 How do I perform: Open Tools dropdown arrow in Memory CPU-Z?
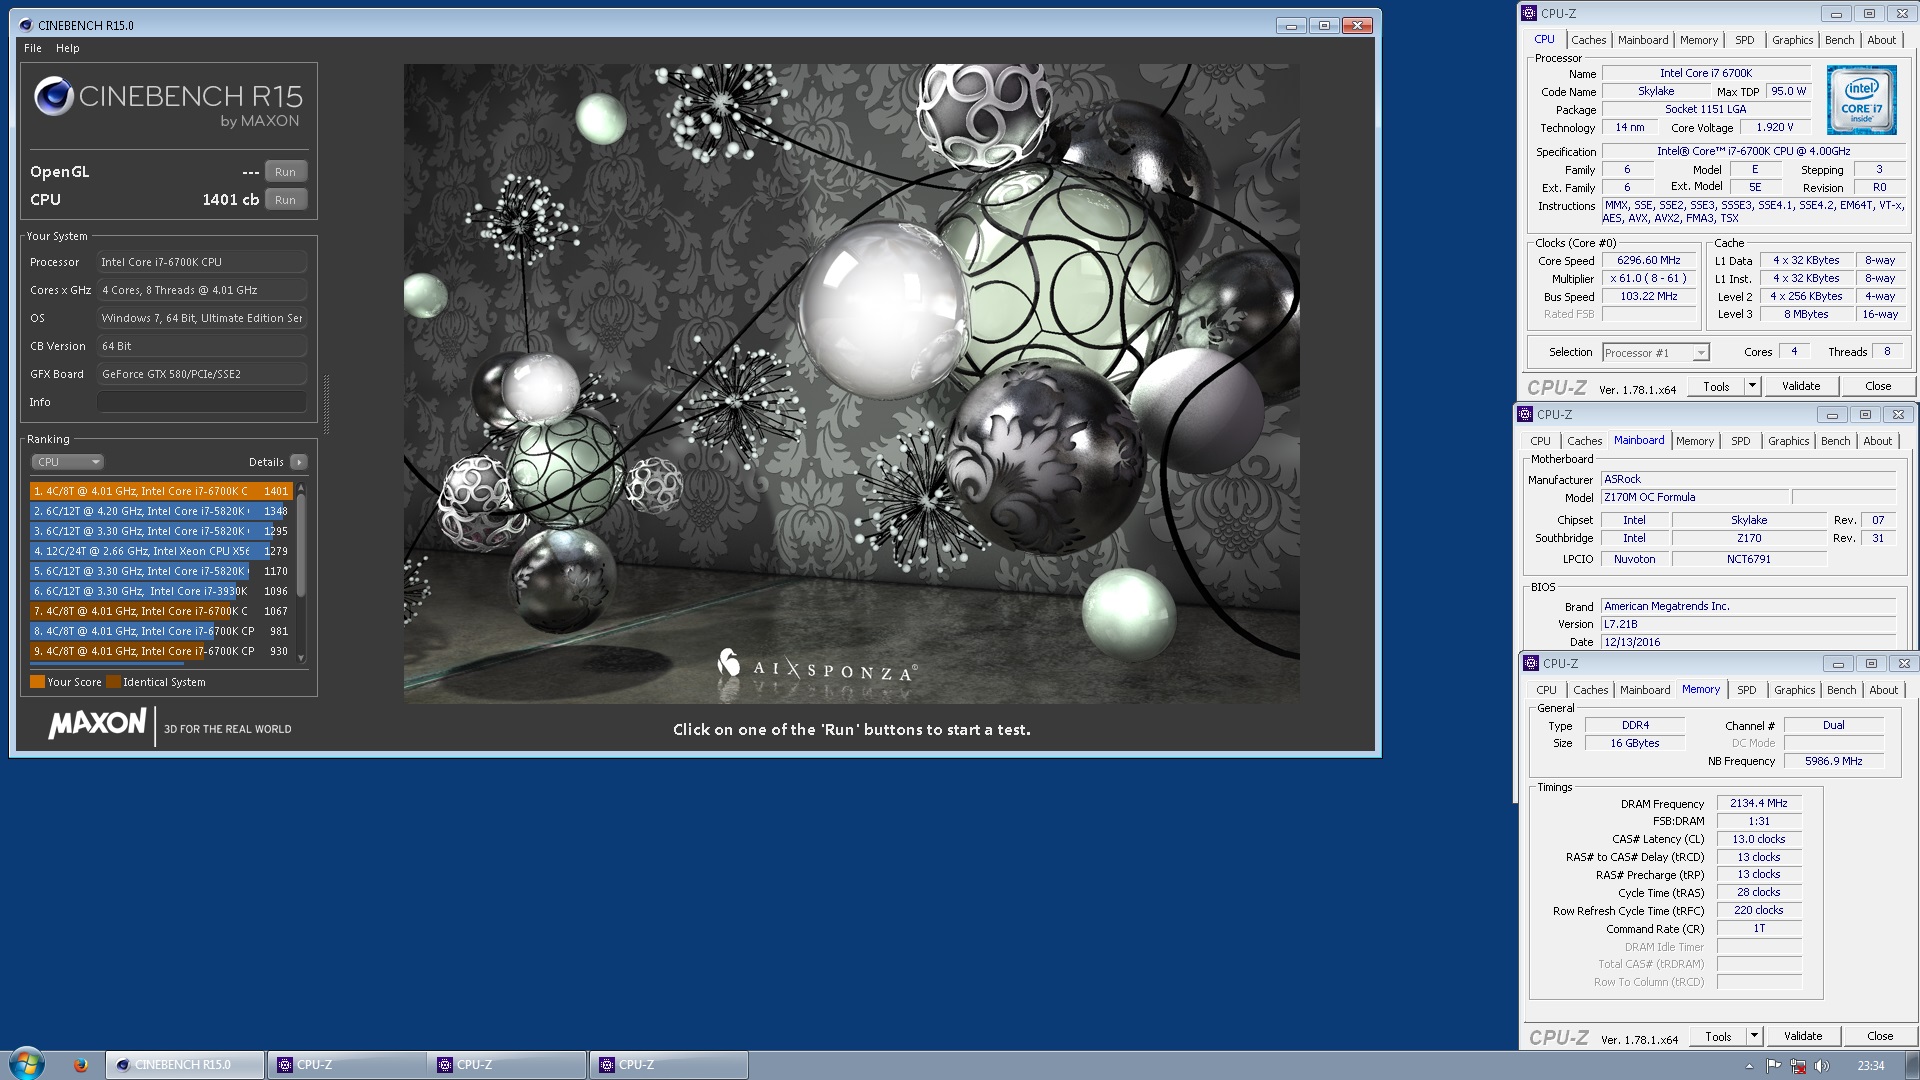click(1754, 1036)
